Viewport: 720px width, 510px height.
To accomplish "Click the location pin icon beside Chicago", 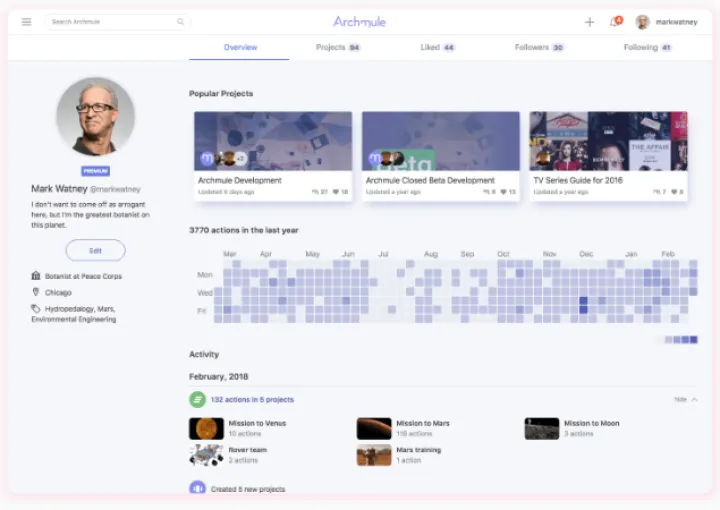I will 36,293.
